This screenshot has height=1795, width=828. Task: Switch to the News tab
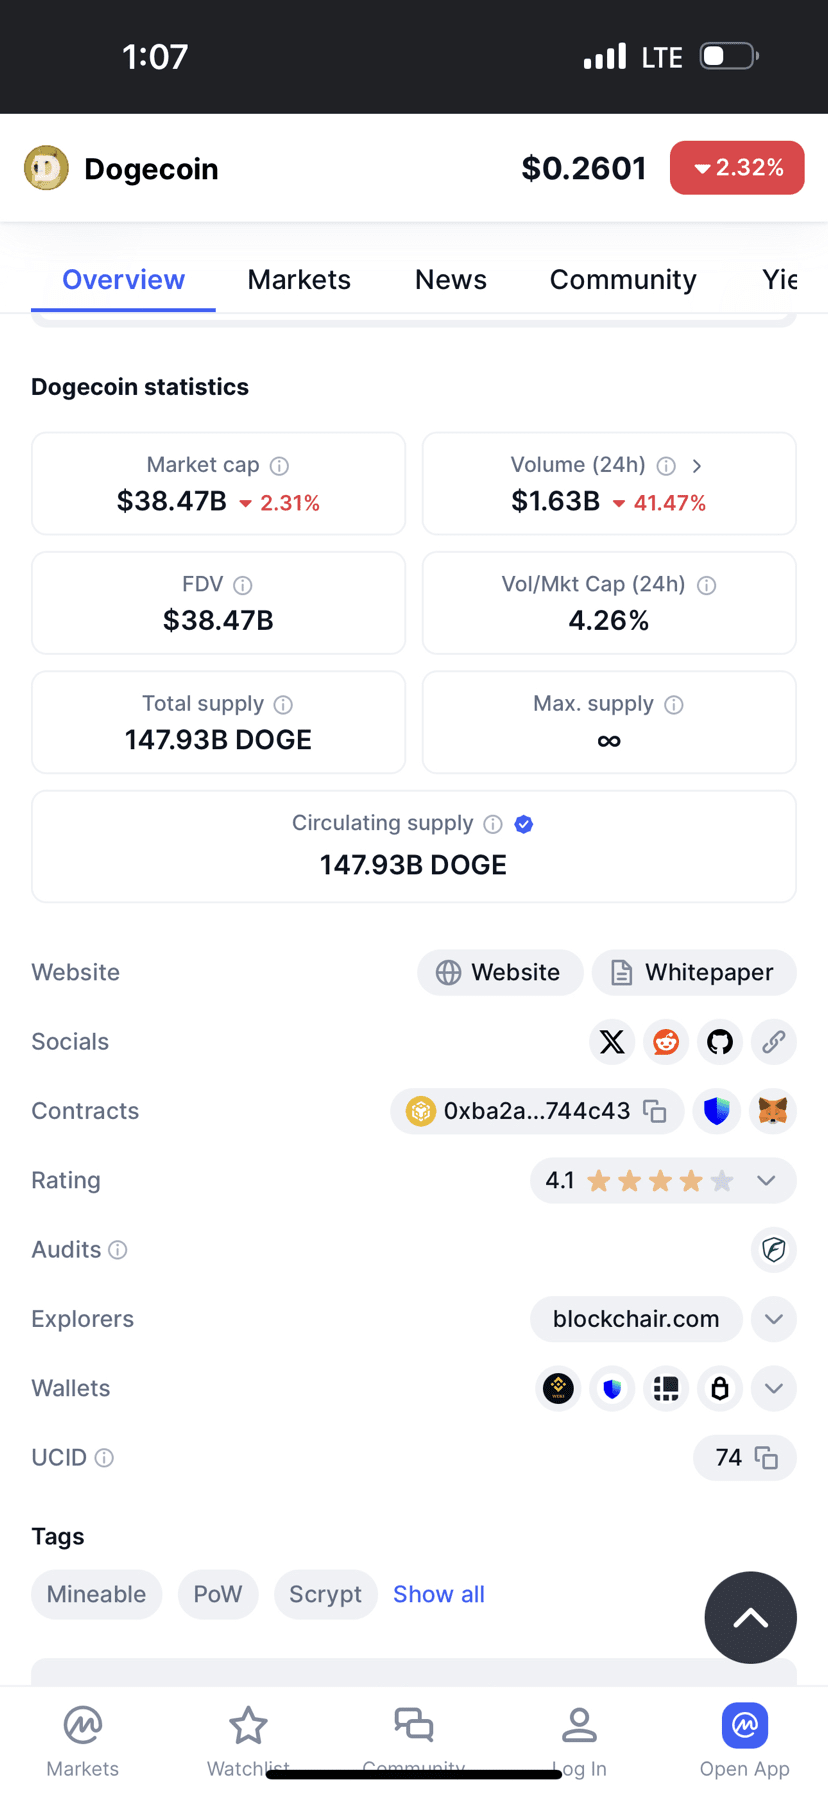pyautogui.click(x=450, y=280)
